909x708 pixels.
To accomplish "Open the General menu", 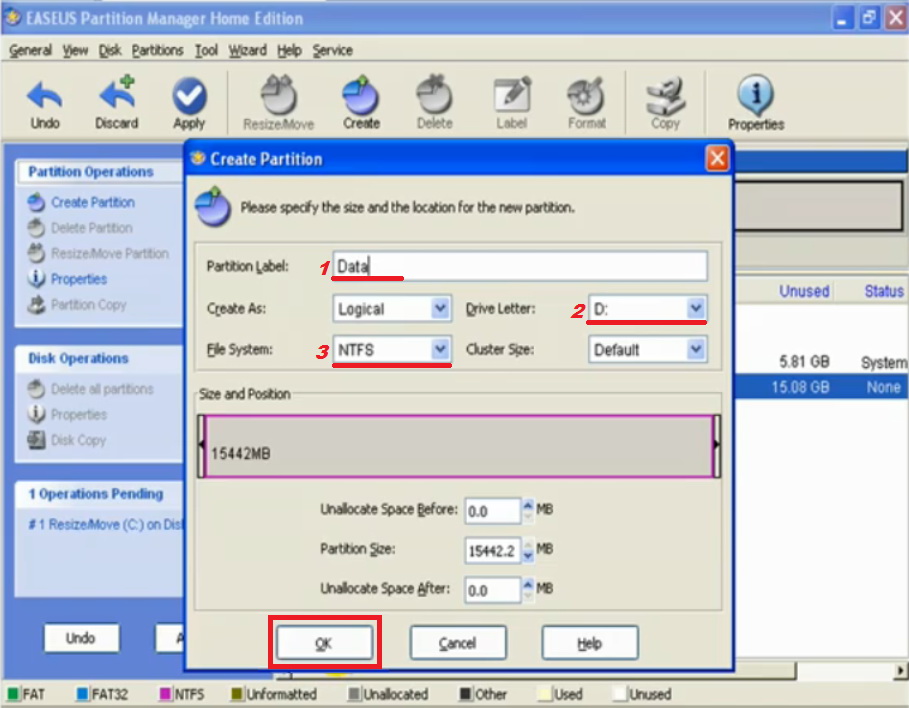I will pos(30,50).
